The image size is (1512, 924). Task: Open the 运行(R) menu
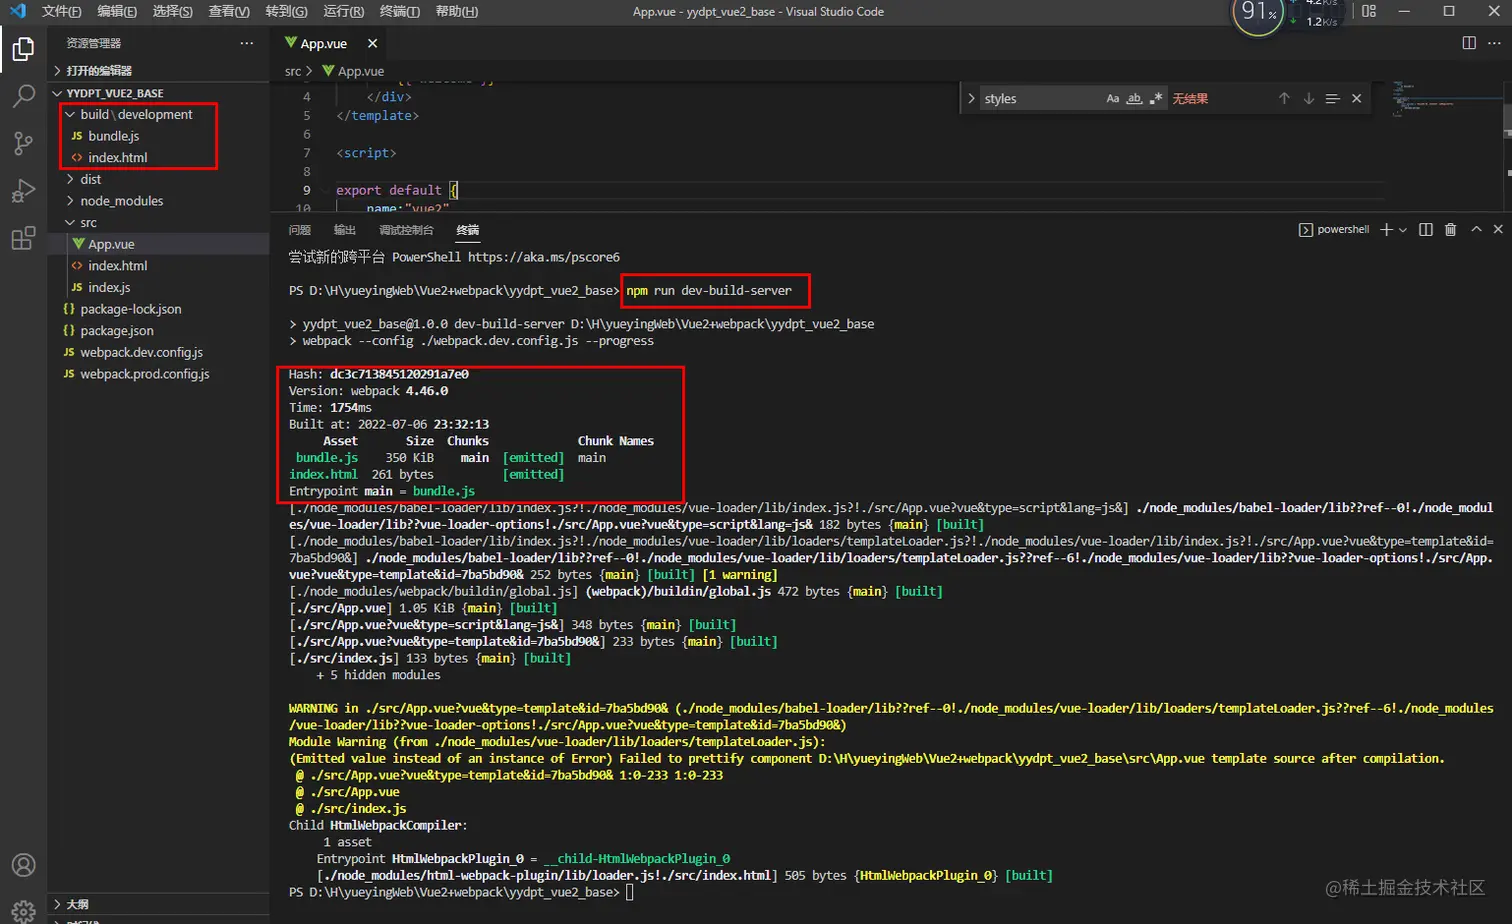(343, 11)
